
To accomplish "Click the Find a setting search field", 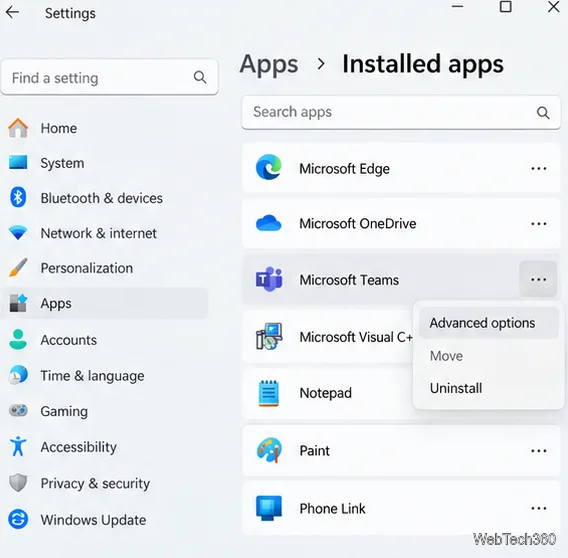I will tap(109, 77).
